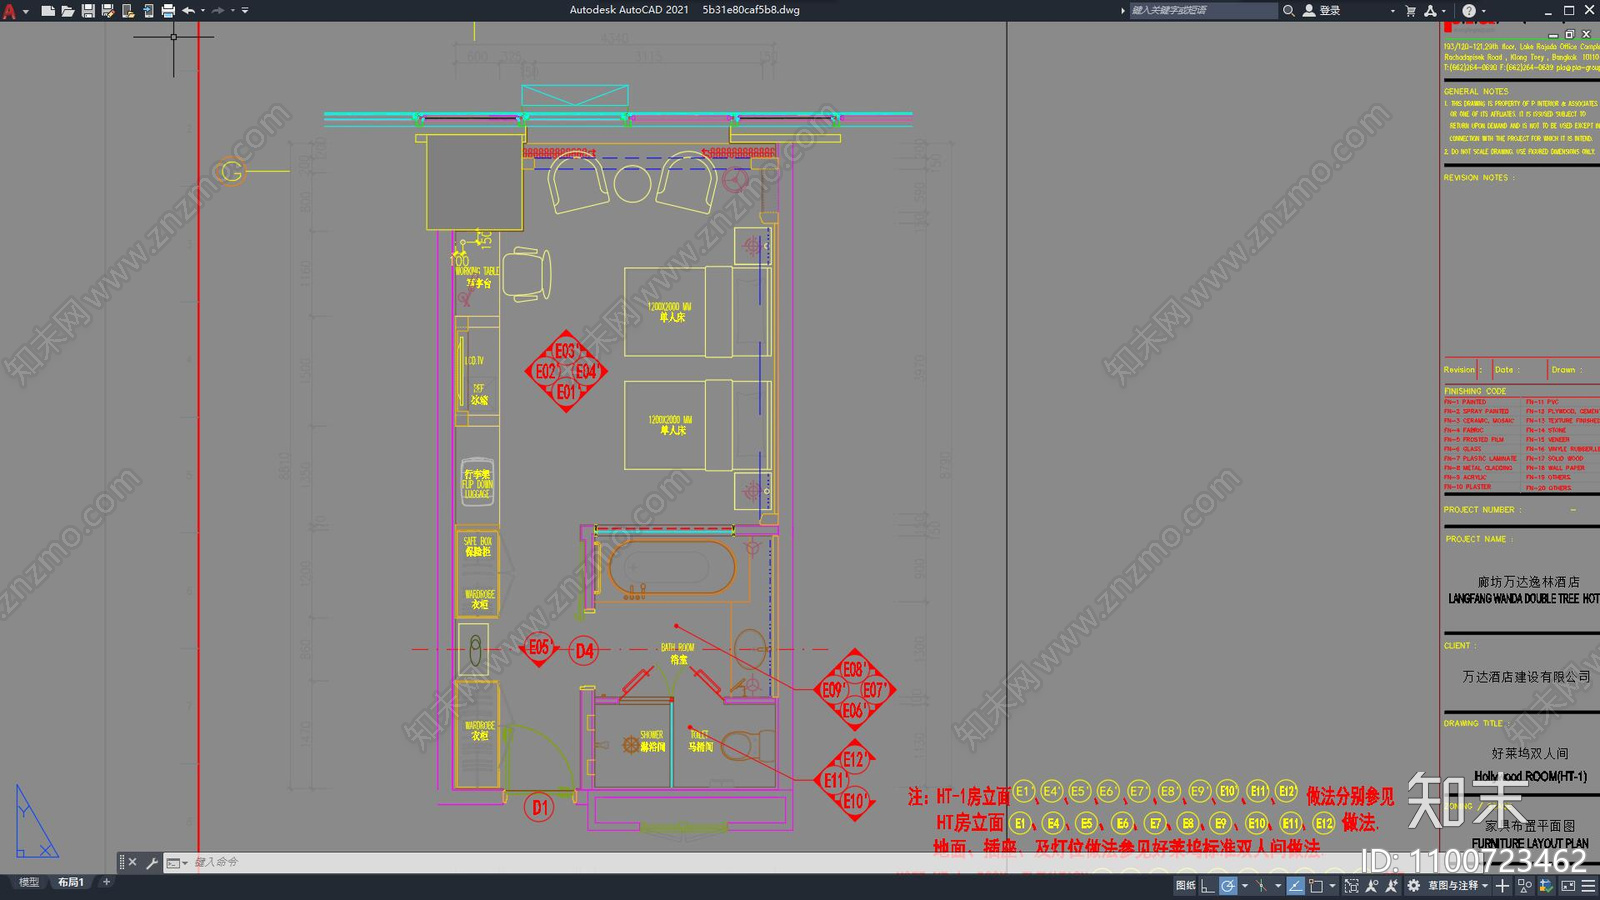Screen dimensions: 1600x900
Task: Open the status bar customization hamburger menu
Action: 1588,886
